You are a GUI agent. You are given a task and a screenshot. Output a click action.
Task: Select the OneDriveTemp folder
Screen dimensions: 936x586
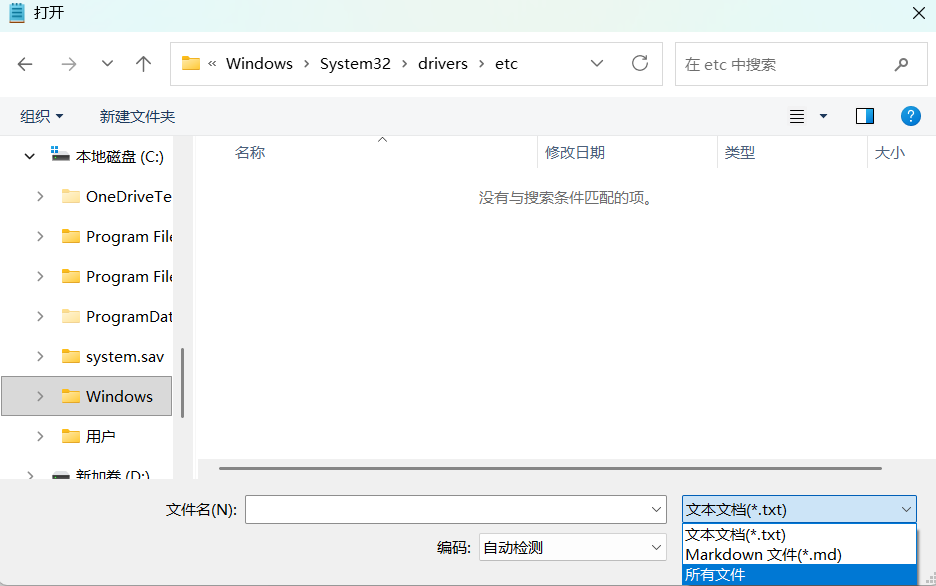coord(128,196)
